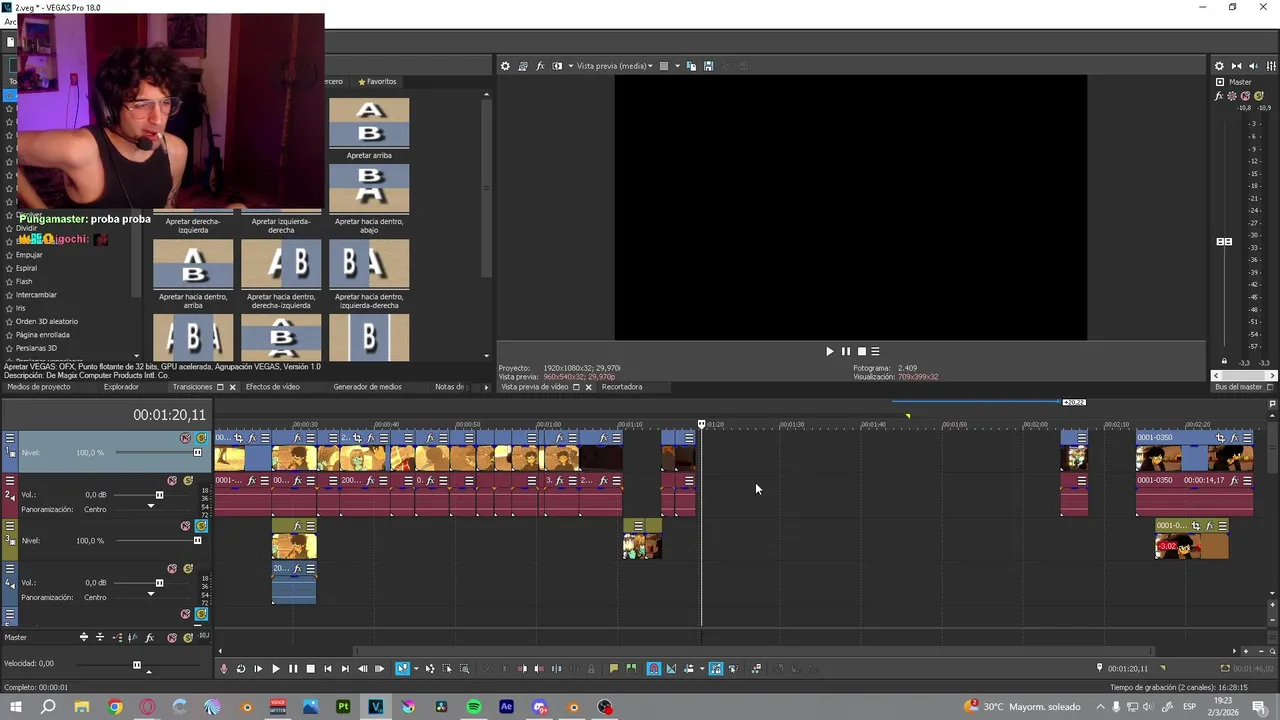
Task: Select the Envelope edit tool
Action: tap(430, 669)
